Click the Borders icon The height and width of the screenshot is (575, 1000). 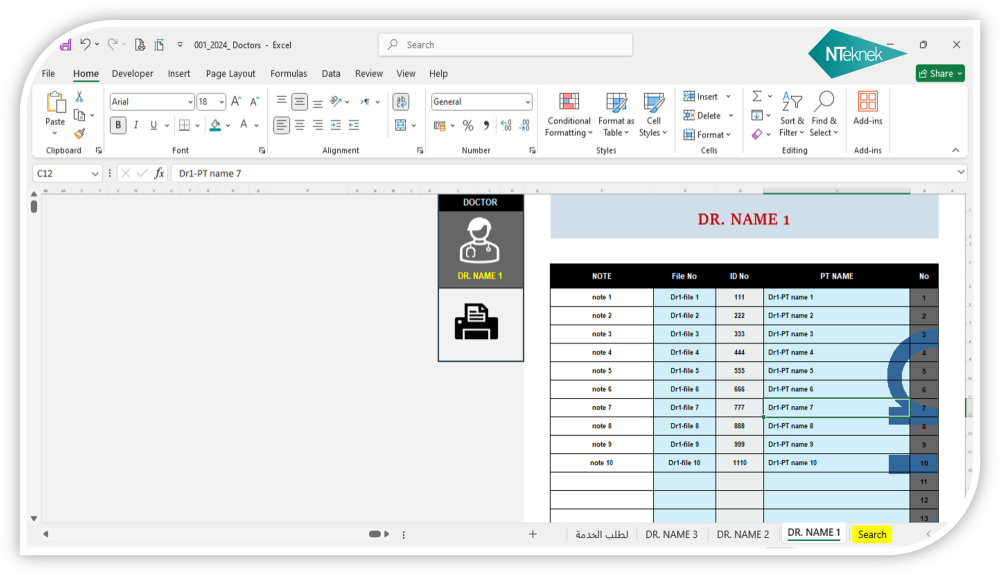click(184, 125)
